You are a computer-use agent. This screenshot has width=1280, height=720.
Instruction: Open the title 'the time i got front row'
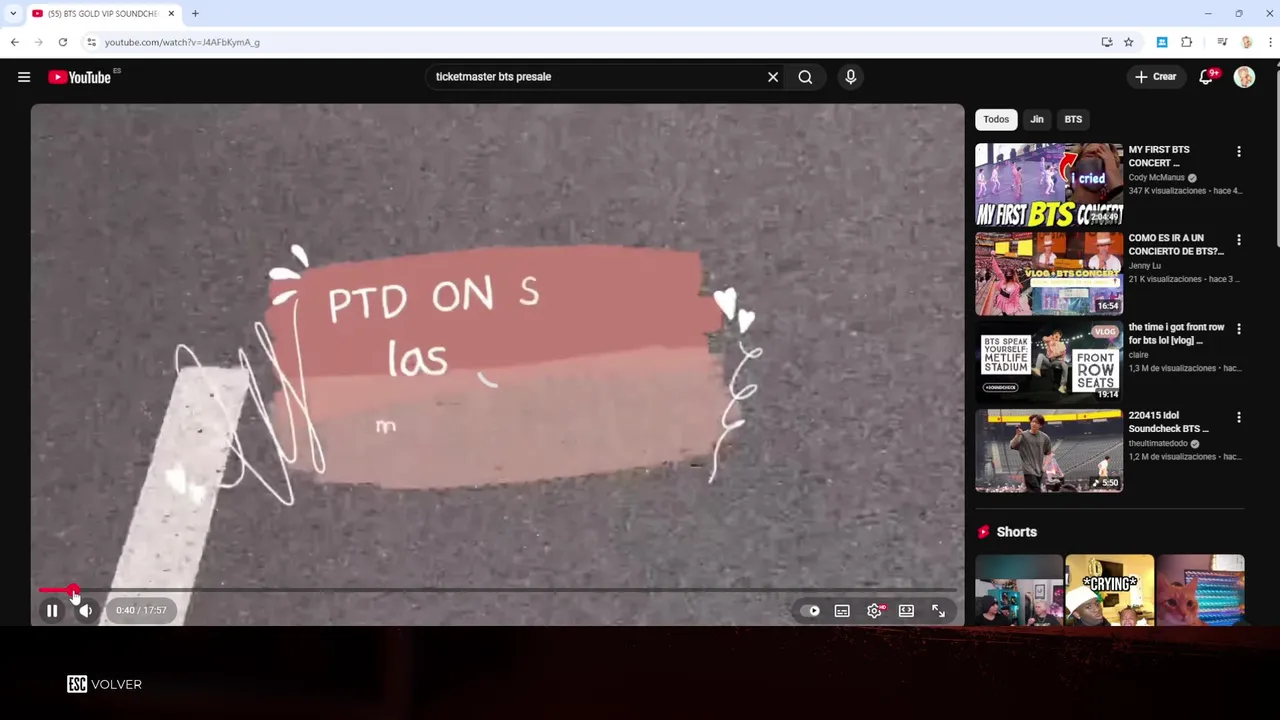pos(1176,333)
